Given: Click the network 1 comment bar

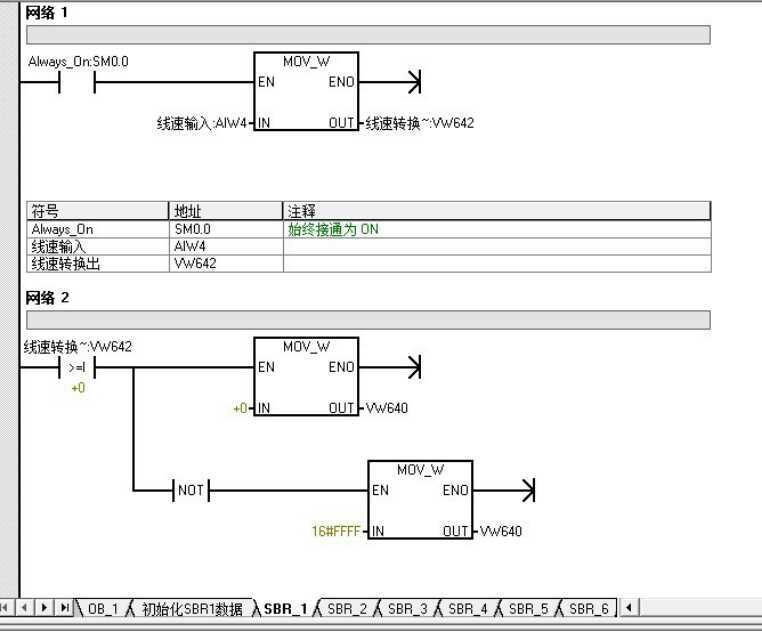Looking at the screenshot, I should 367,35.
